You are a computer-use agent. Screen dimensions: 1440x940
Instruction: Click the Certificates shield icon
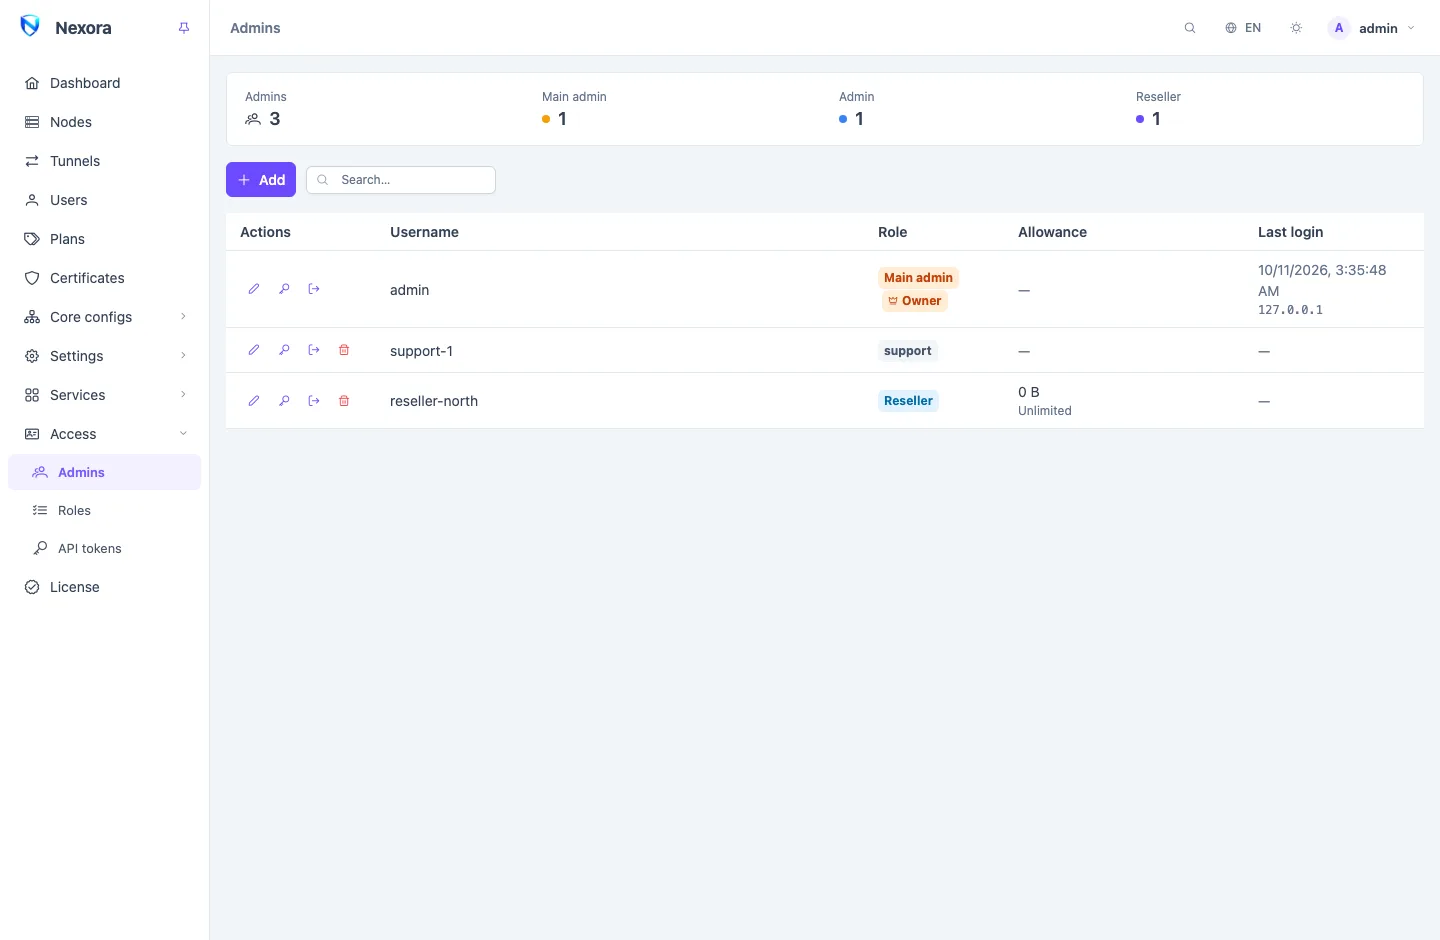click(x=32, y=278)
